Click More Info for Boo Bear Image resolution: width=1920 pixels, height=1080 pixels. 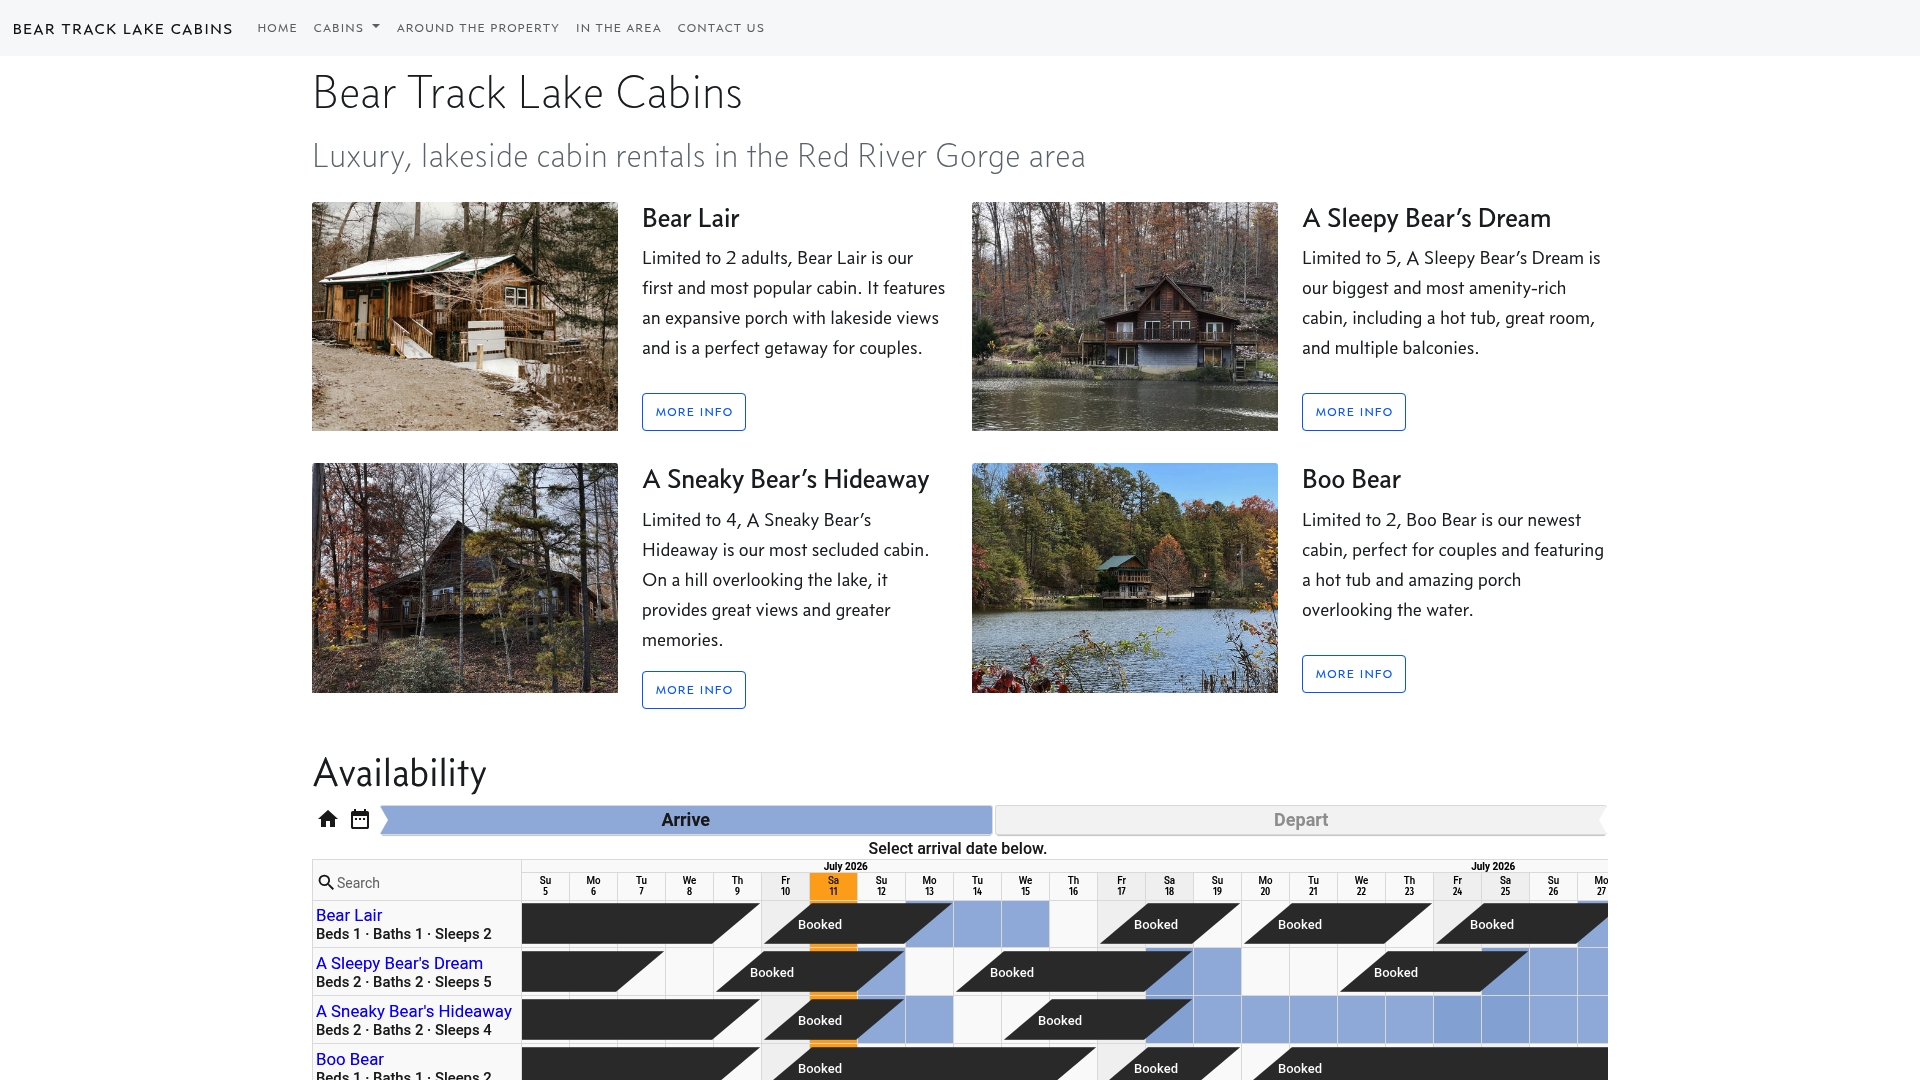click(1354, 674)
